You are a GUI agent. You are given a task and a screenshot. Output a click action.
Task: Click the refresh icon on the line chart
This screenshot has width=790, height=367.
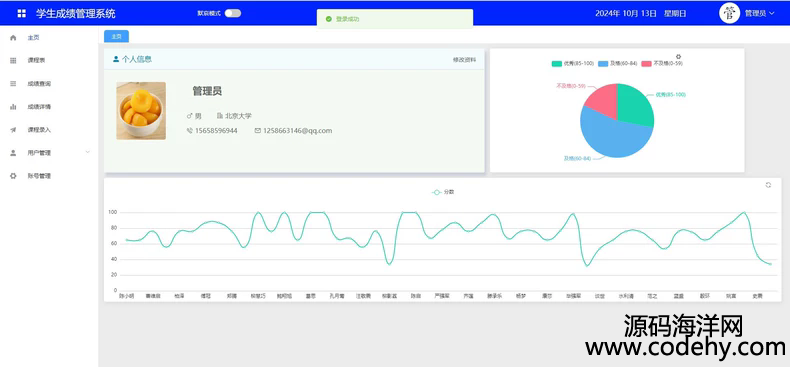(x=768, y=185)
